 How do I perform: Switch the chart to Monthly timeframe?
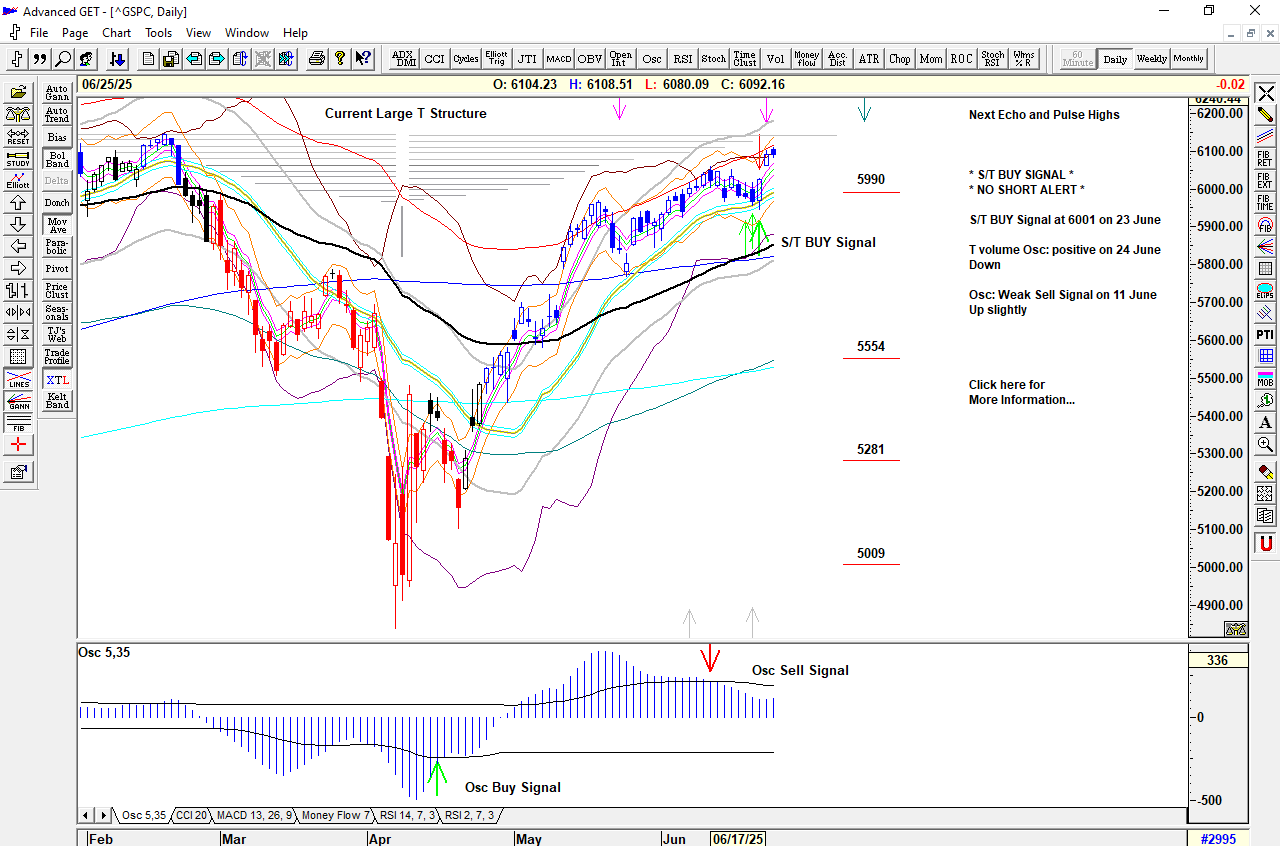pyautogui.click(x=1189, y=59)
